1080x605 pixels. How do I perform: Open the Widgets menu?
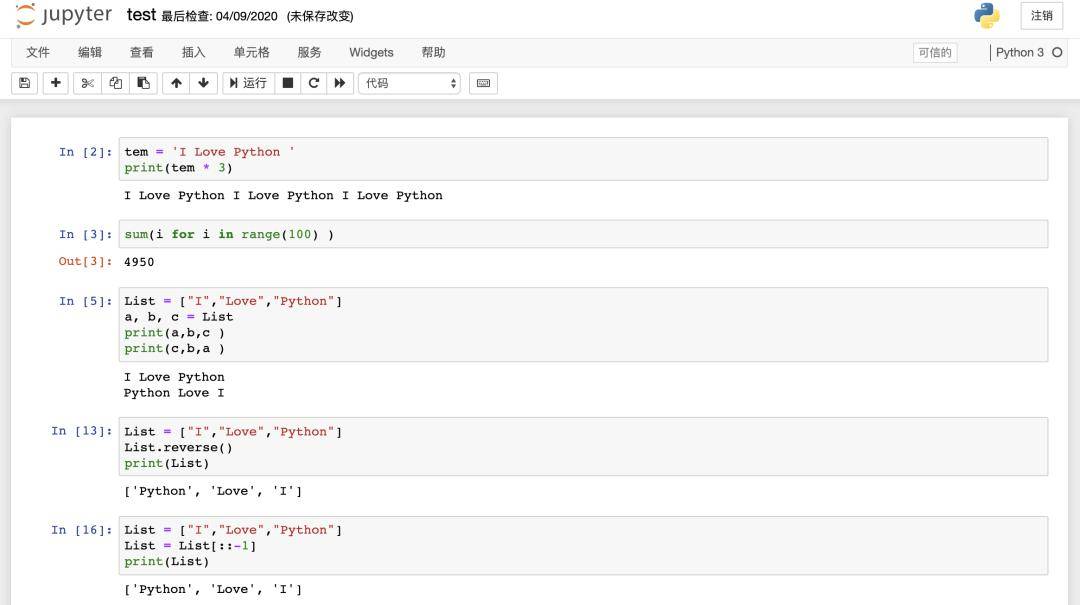(371, 52)
